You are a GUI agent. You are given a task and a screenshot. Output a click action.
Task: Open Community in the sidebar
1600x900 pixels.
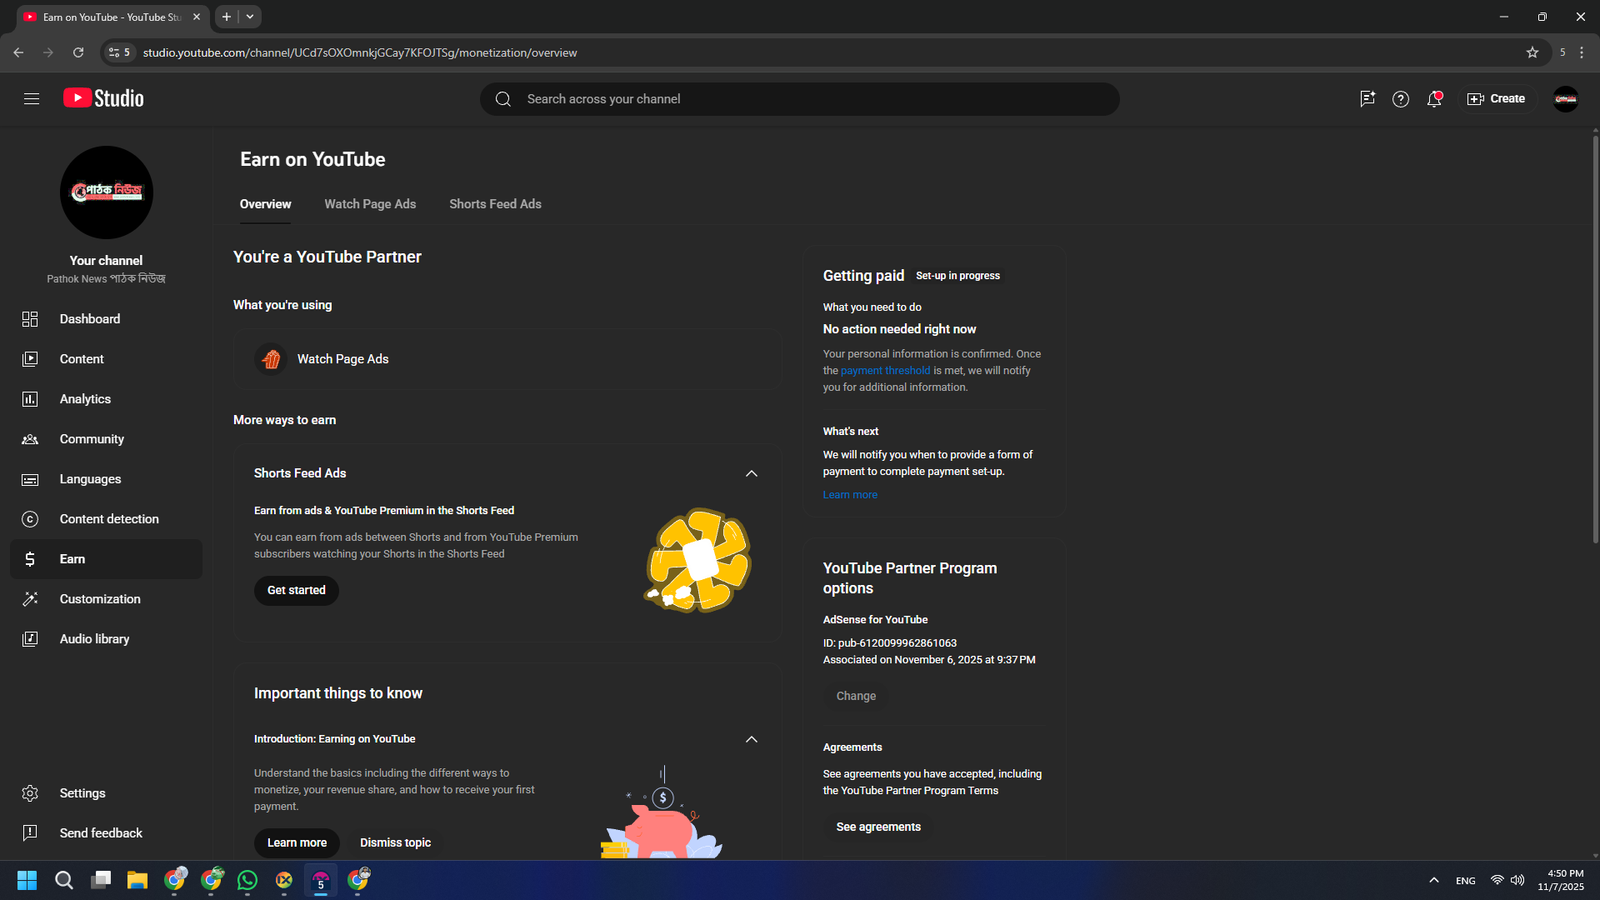pos(106,439)
